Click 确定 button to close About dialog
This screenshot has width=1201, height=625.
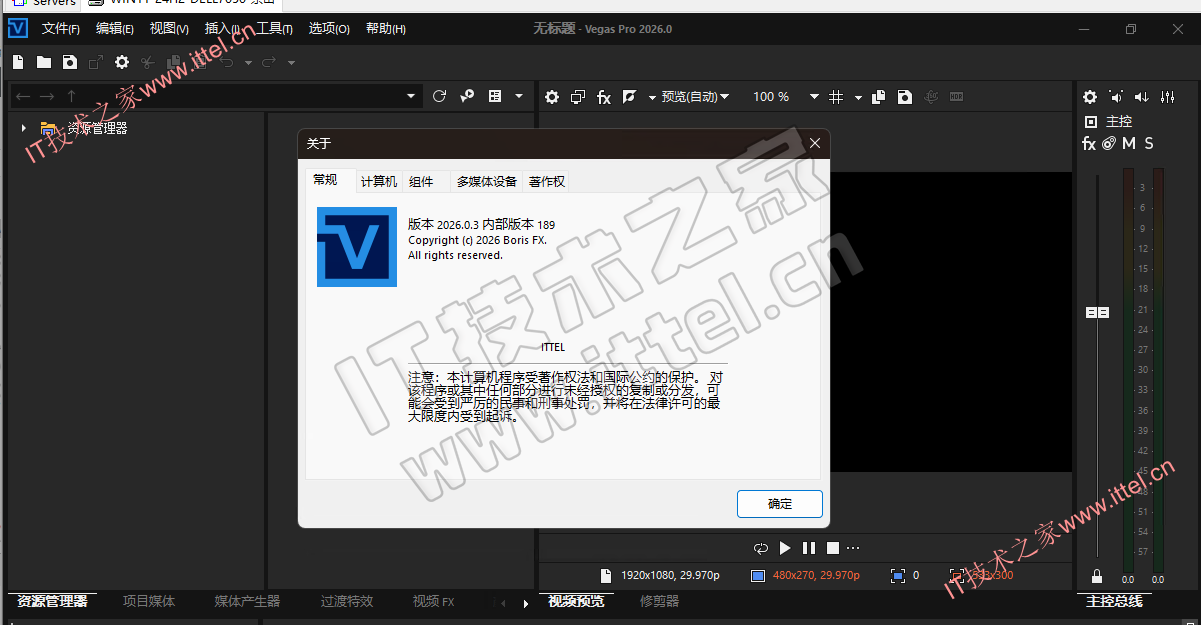[780, 504]
